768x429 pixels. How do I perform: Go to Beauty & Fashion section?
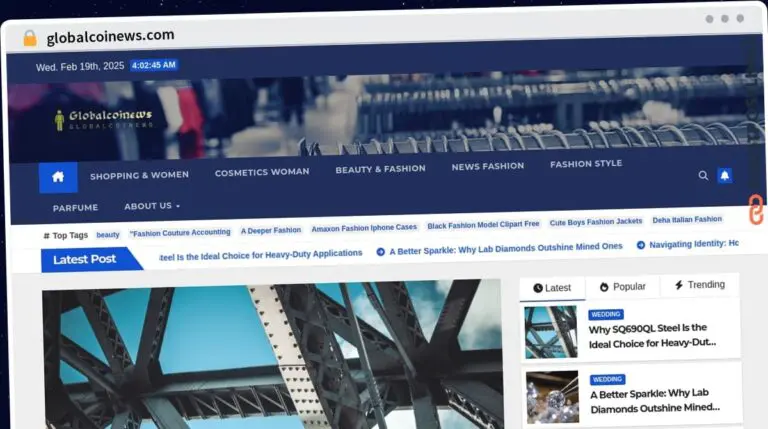click(381, 169)
